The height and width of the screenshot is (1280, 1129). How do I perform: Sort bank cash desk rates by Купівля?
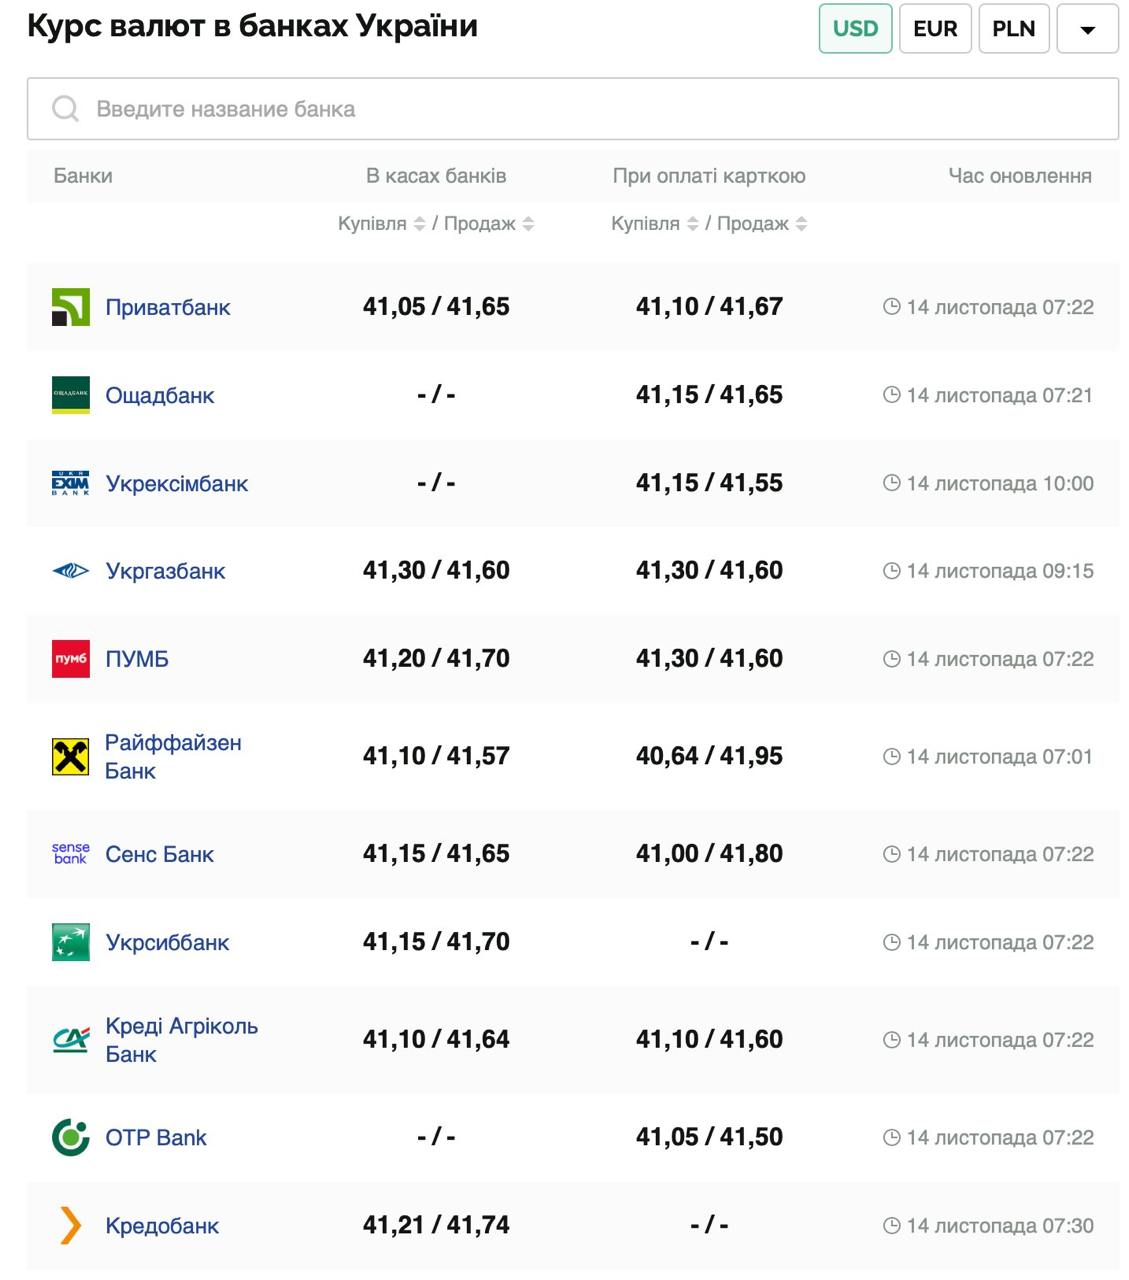[420, 224]
